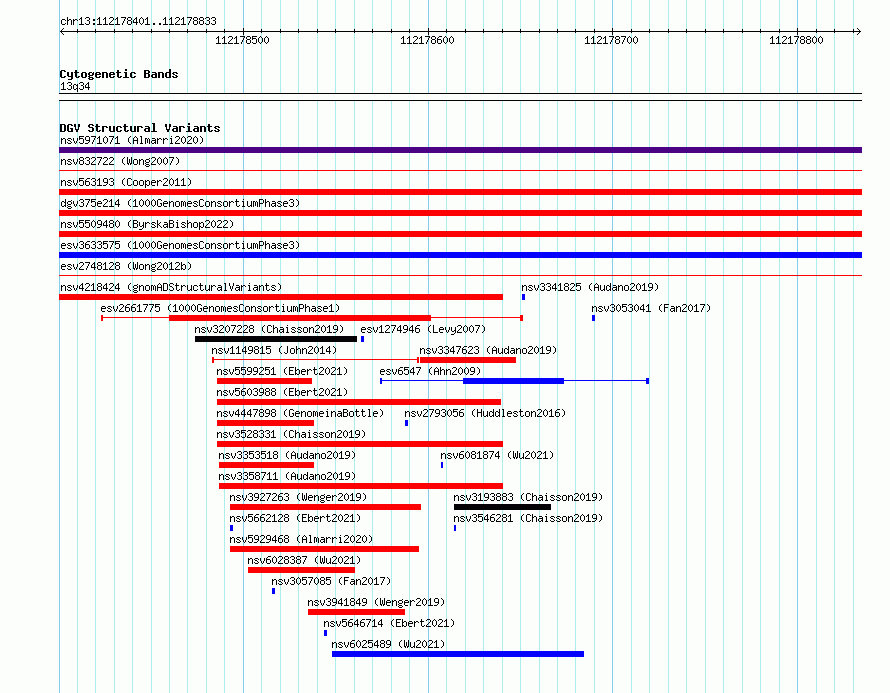
Task: Click nsv2793056 (Huddleston2016) label
Action: (x=485, y=413)
